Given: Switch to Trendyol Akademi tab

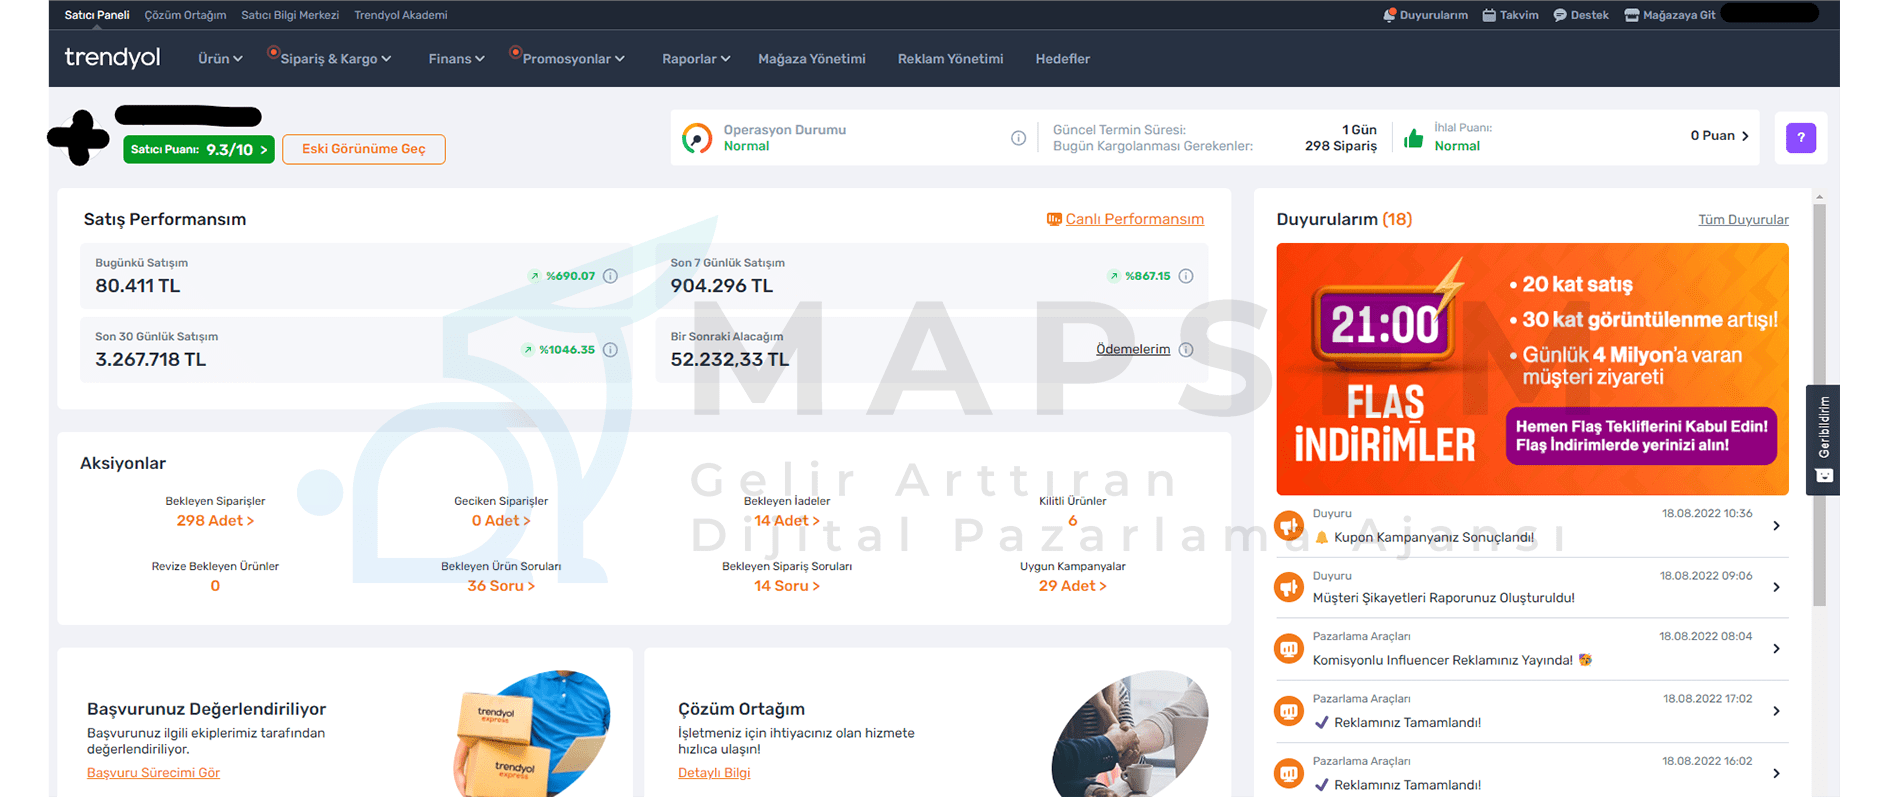Looking at the screenshot, I should click(x=401, y=15).
